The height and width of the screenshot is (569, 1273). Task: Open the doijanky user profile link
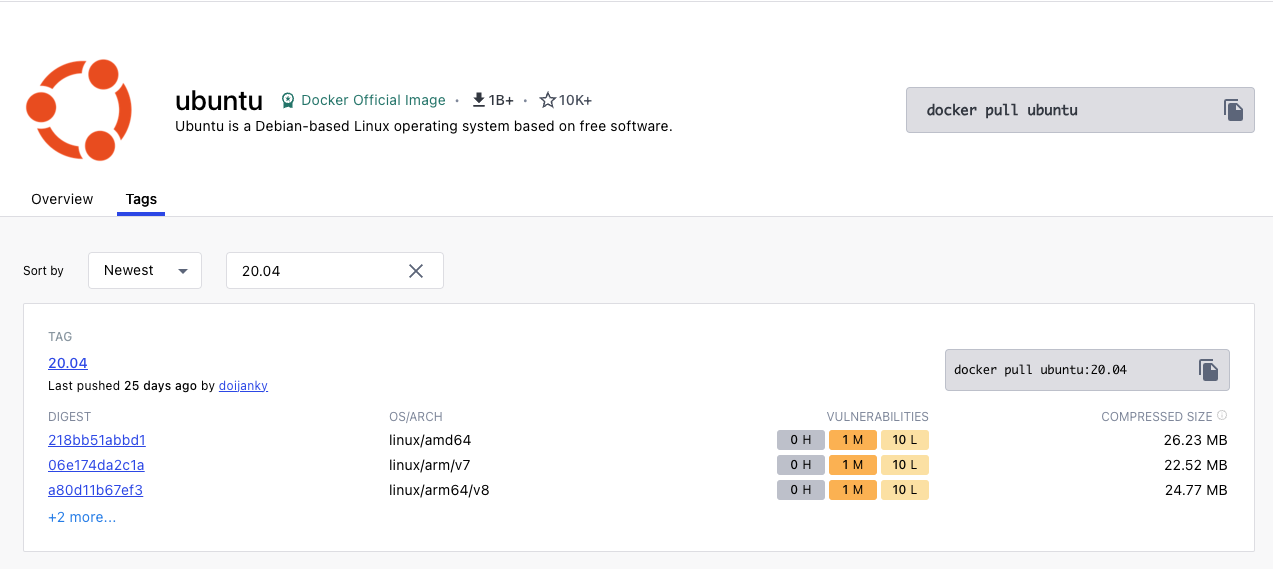point(243,385)
